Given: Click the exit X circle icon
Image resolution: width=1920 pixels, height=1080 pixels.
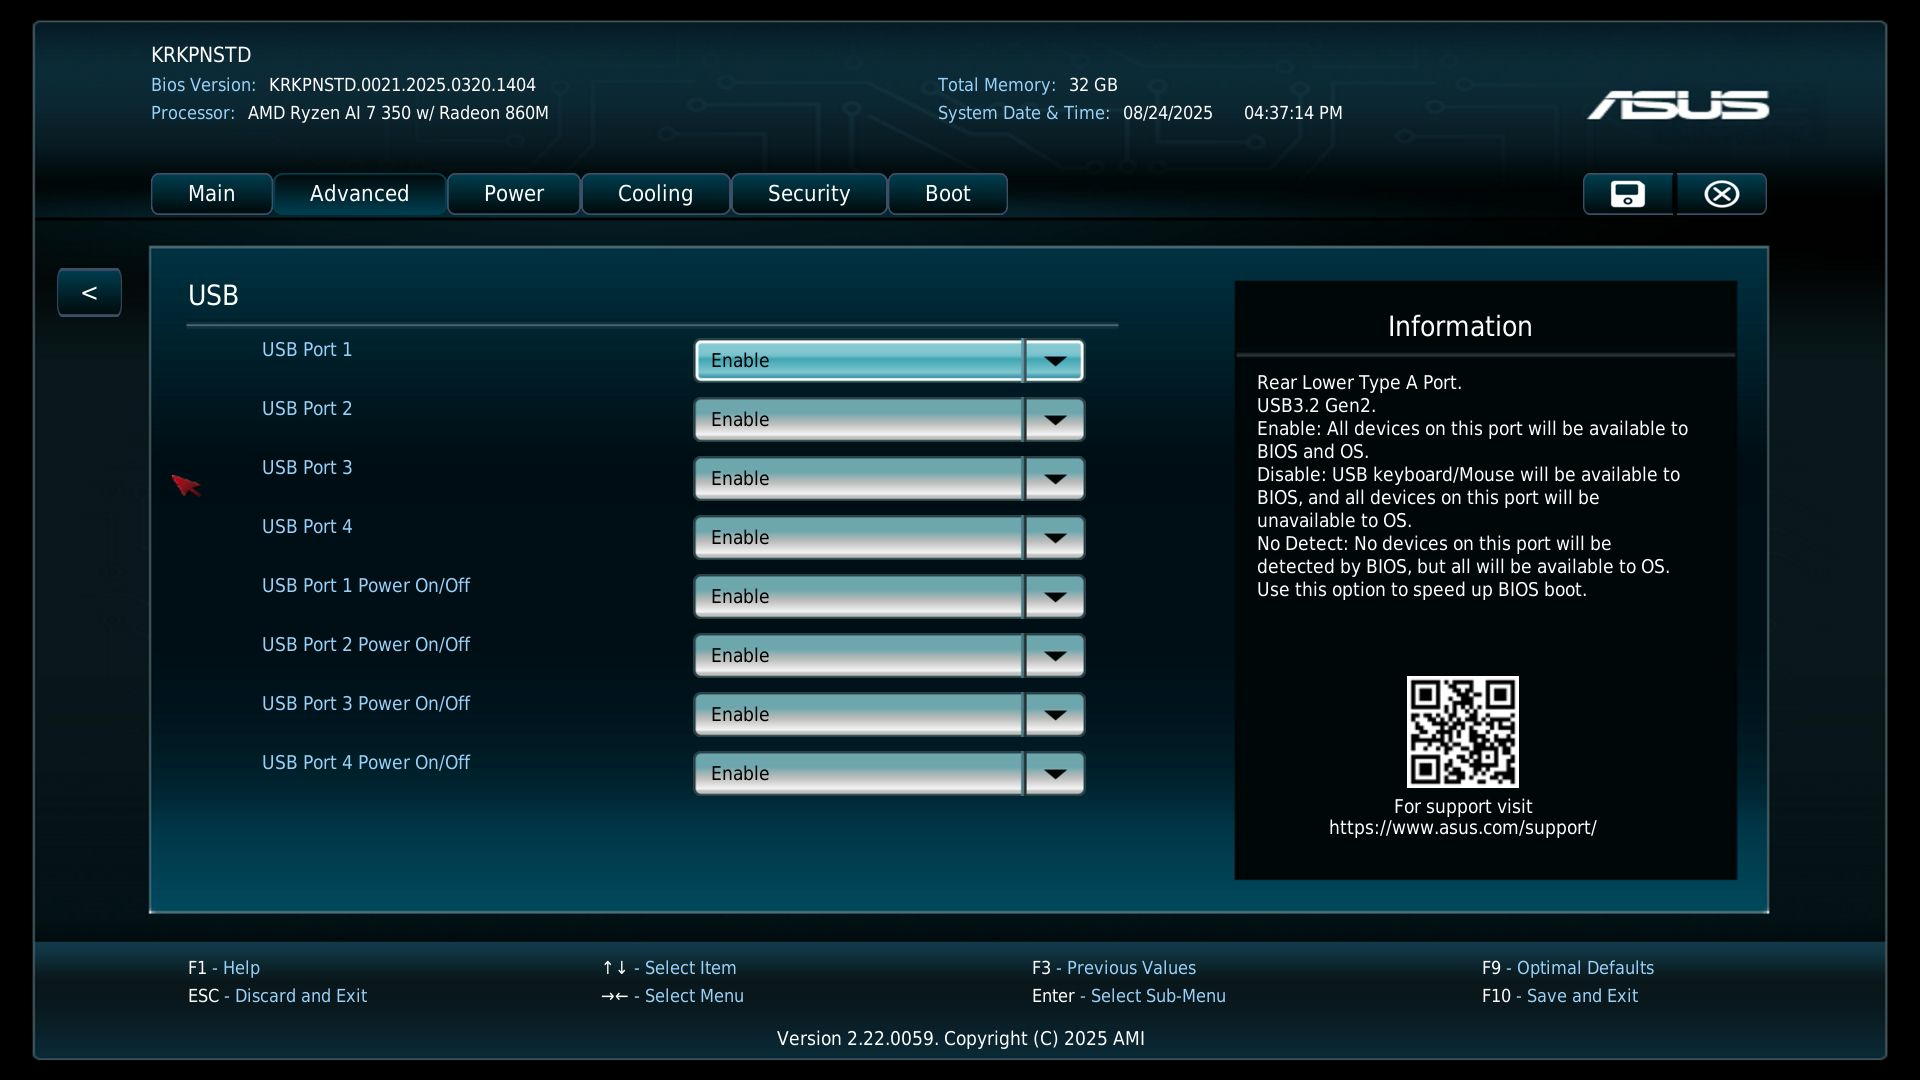Looking at the screenshot, I should (1721, 194).
